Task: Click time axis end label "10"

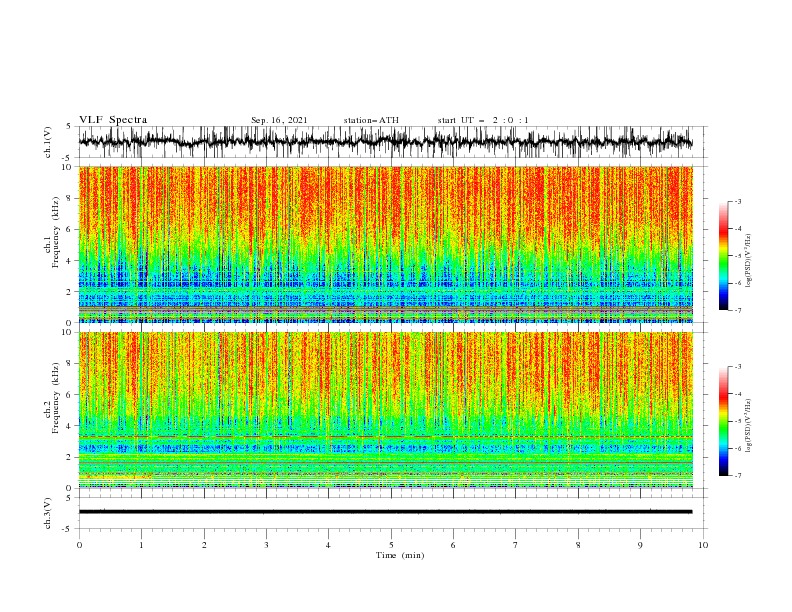Action: (x=703, y=545)
